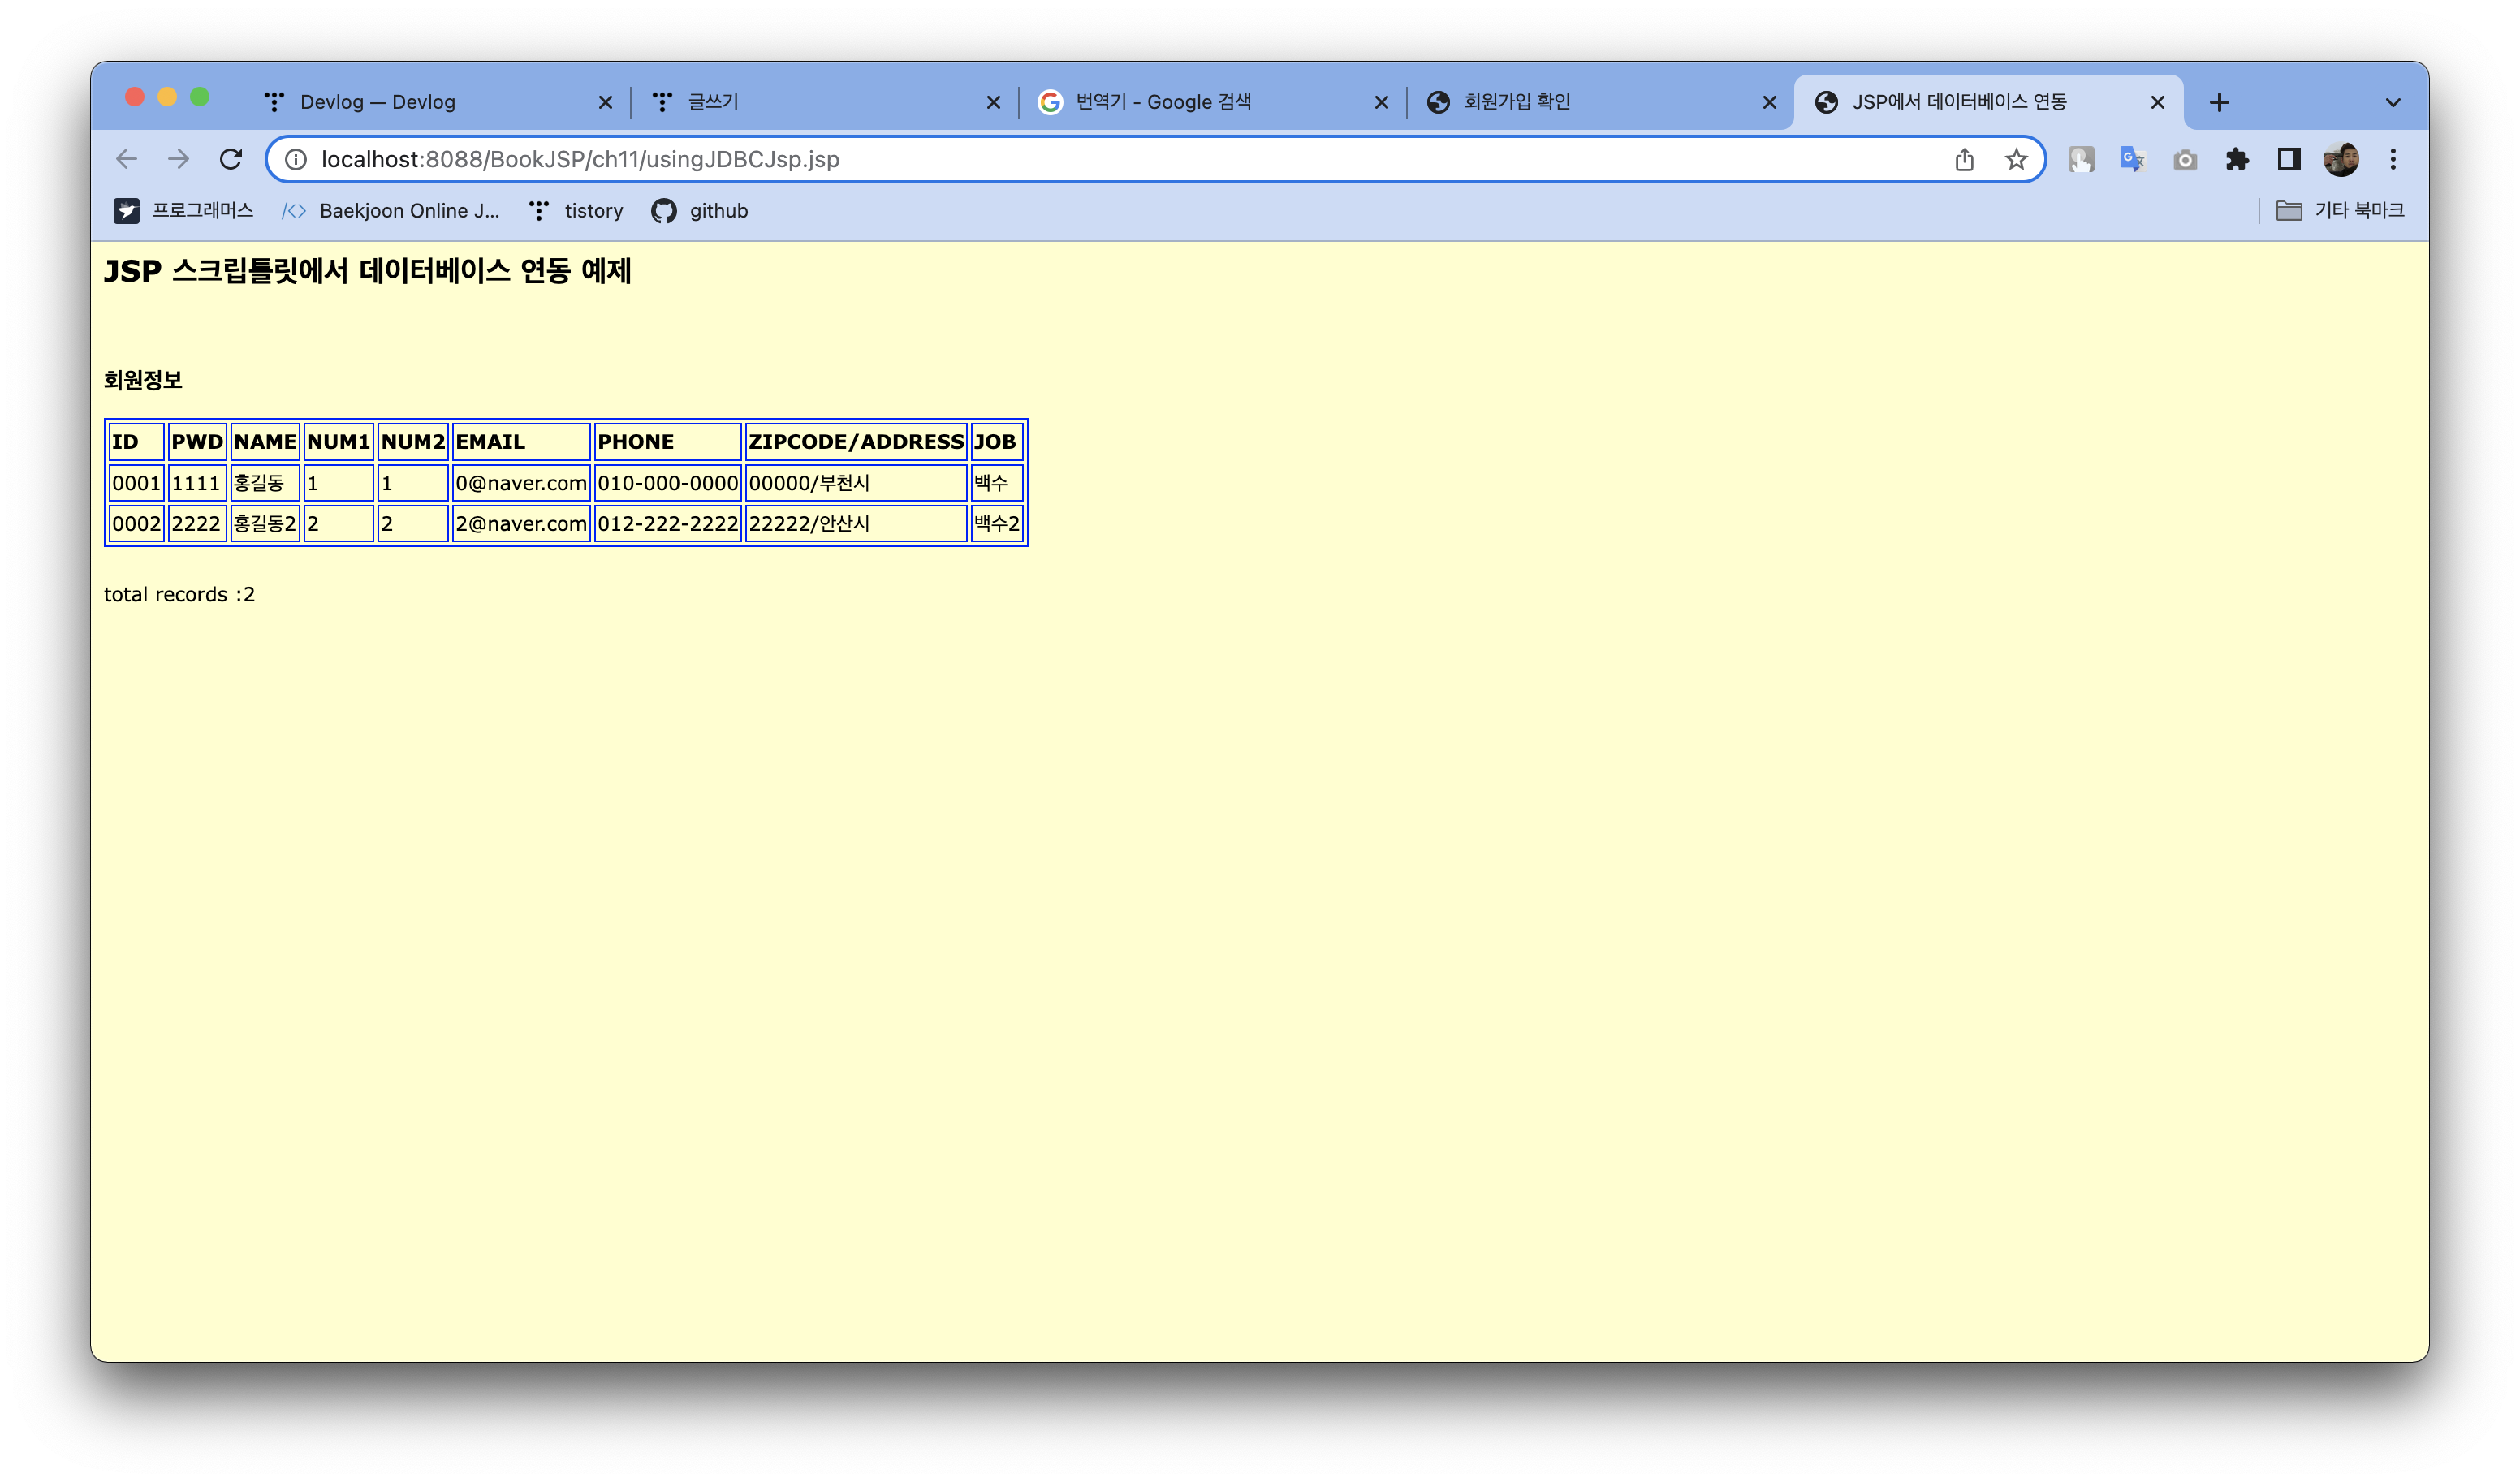Open the Google Translate extension icon
The image size is (2520, 1482).
(2132, 159)
